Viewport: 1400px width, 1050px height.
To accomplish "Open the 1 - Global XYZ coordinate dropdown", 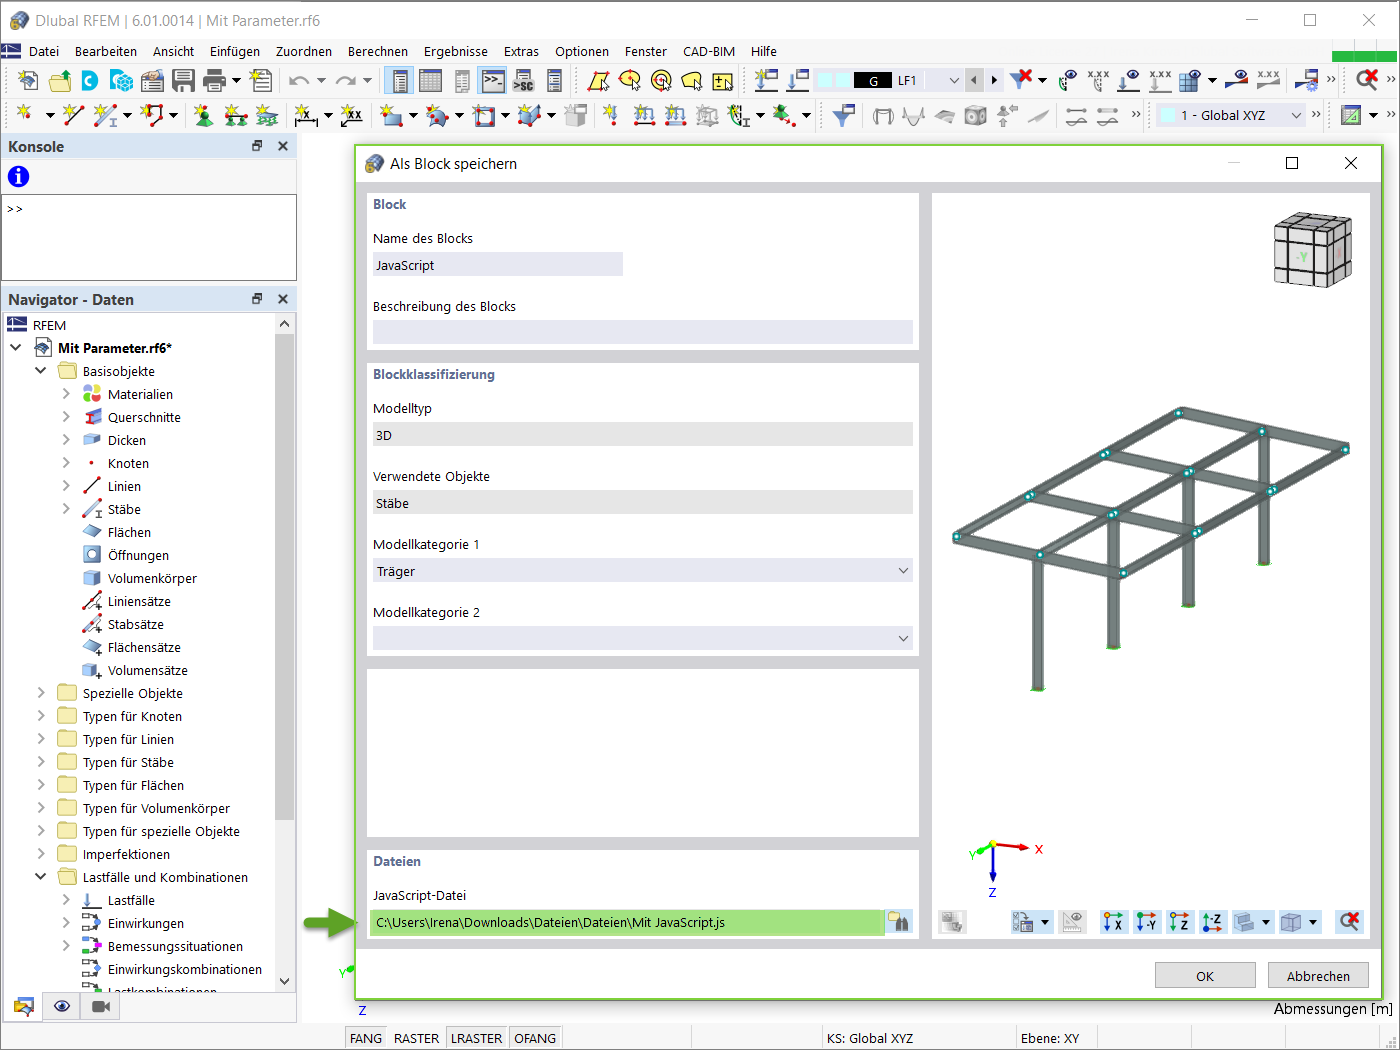I will pyautogui.click(x=1296, y=116).
